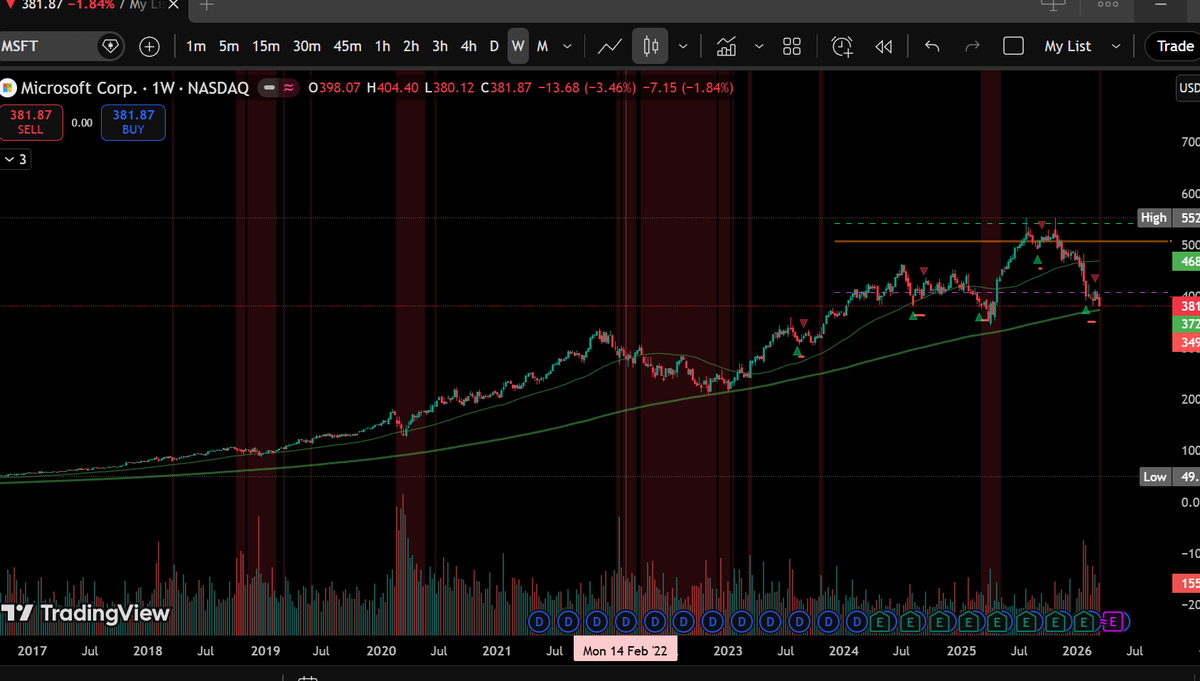The image size is (1200, 681).
Task: Click the Mon 14 Feb '22 date label
Action: (x=626, y=651)
